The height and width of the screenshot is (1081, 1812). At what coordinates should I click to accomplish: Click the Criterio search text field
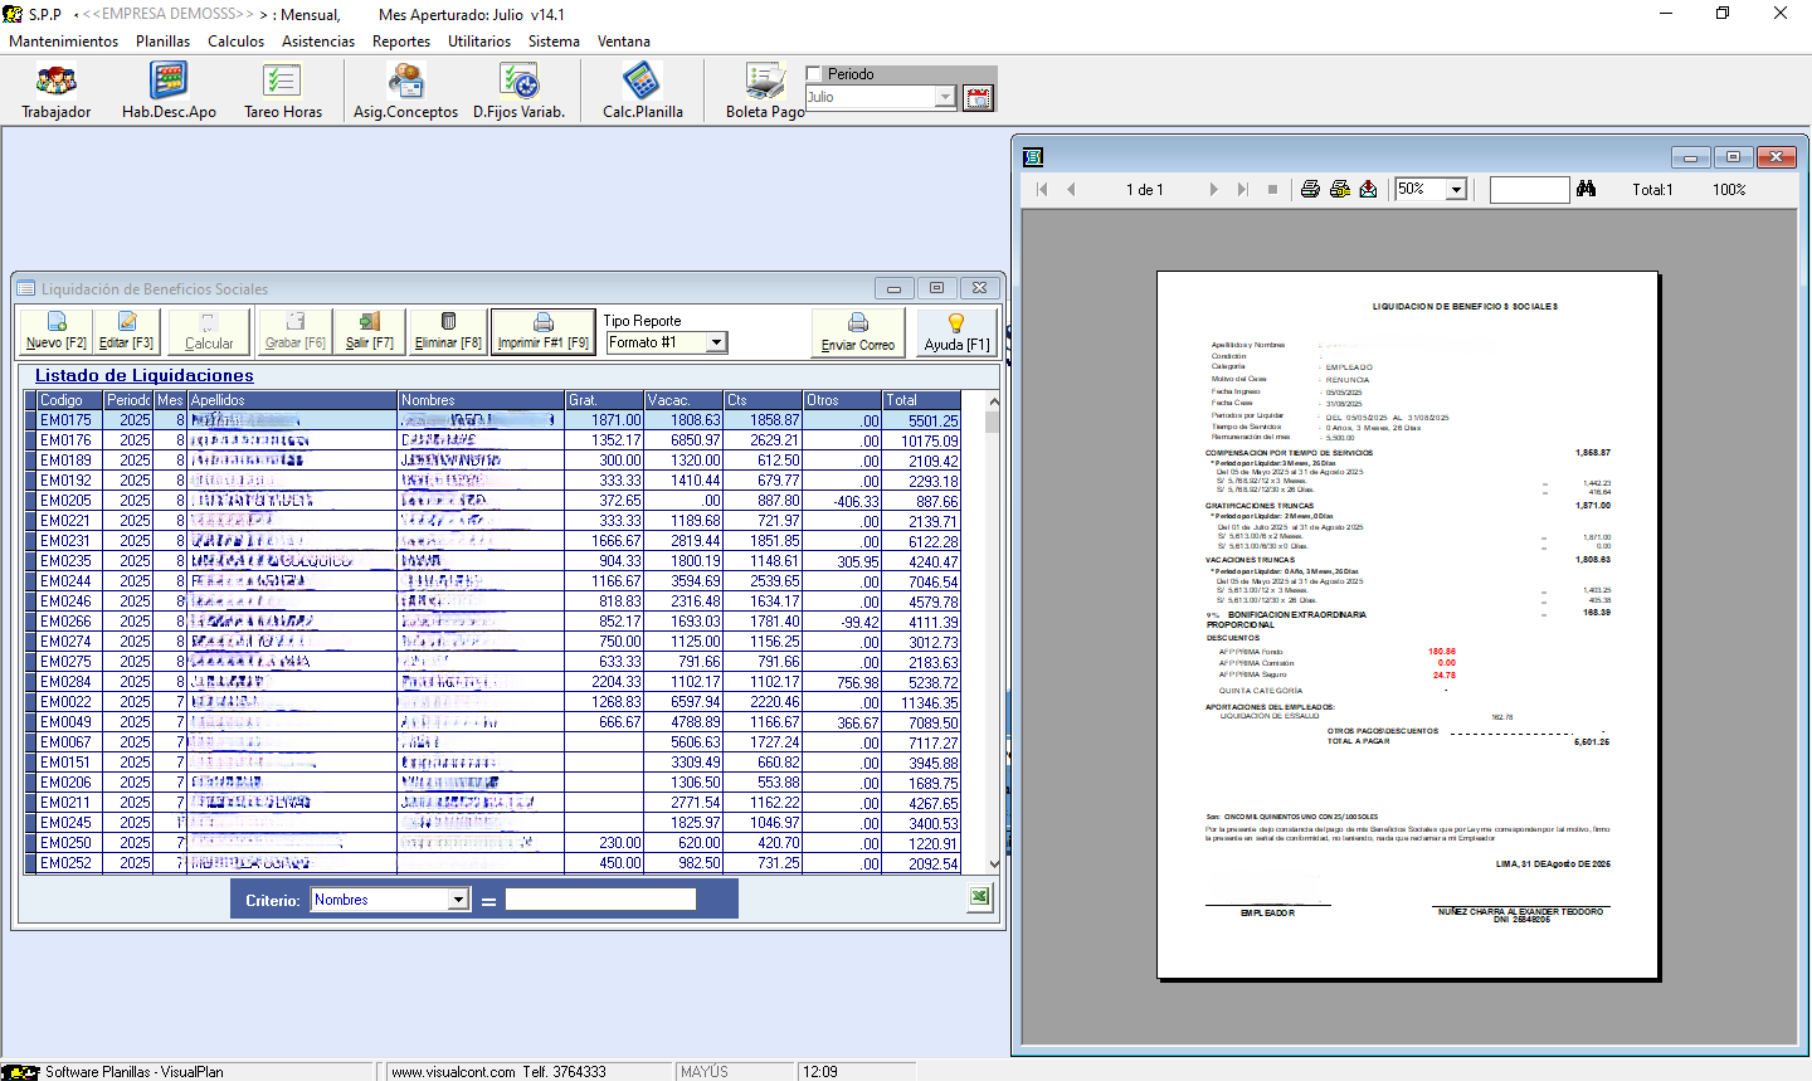600,900
